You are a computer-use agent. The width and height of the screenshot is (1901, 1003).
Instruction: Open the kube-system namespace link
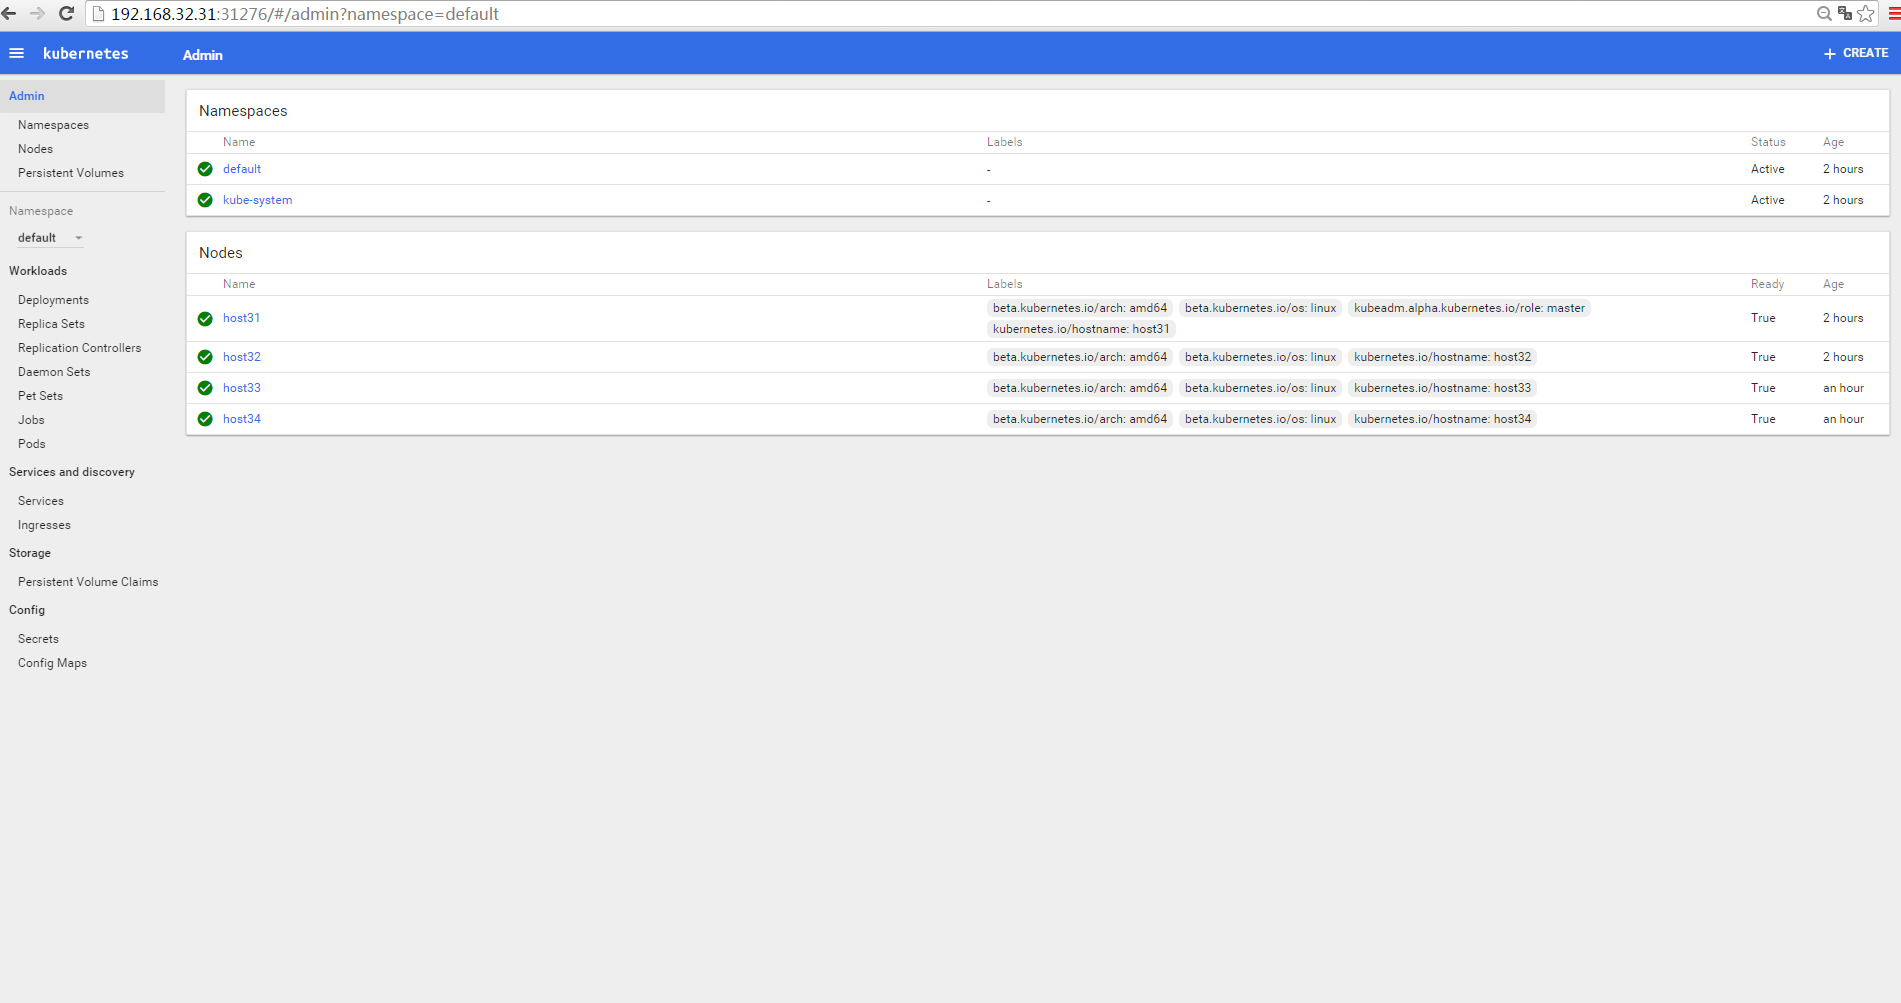coord(258,200)
